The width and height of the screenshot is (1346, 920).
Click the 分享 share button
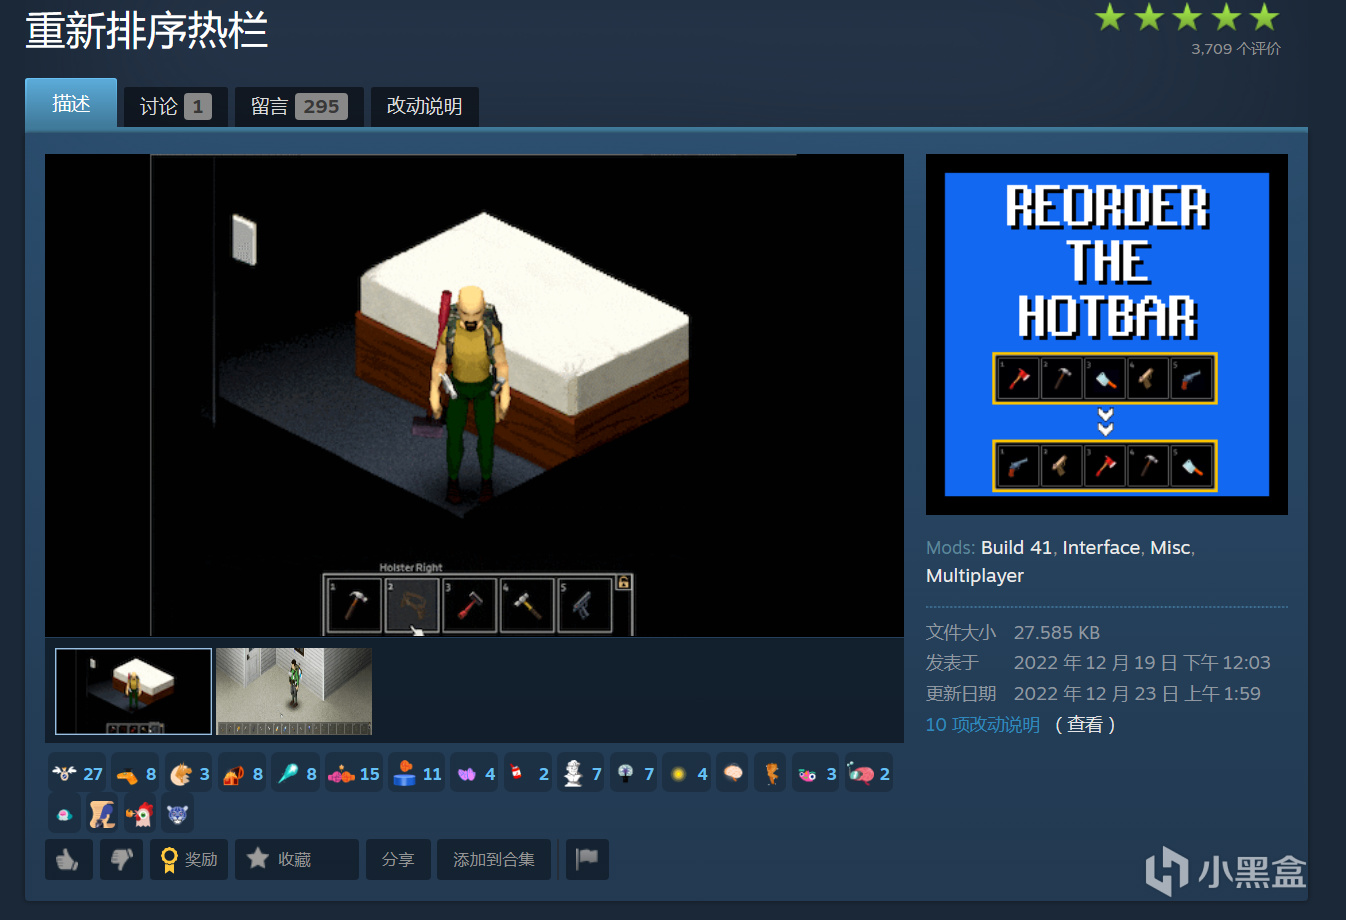coord(398,859)
